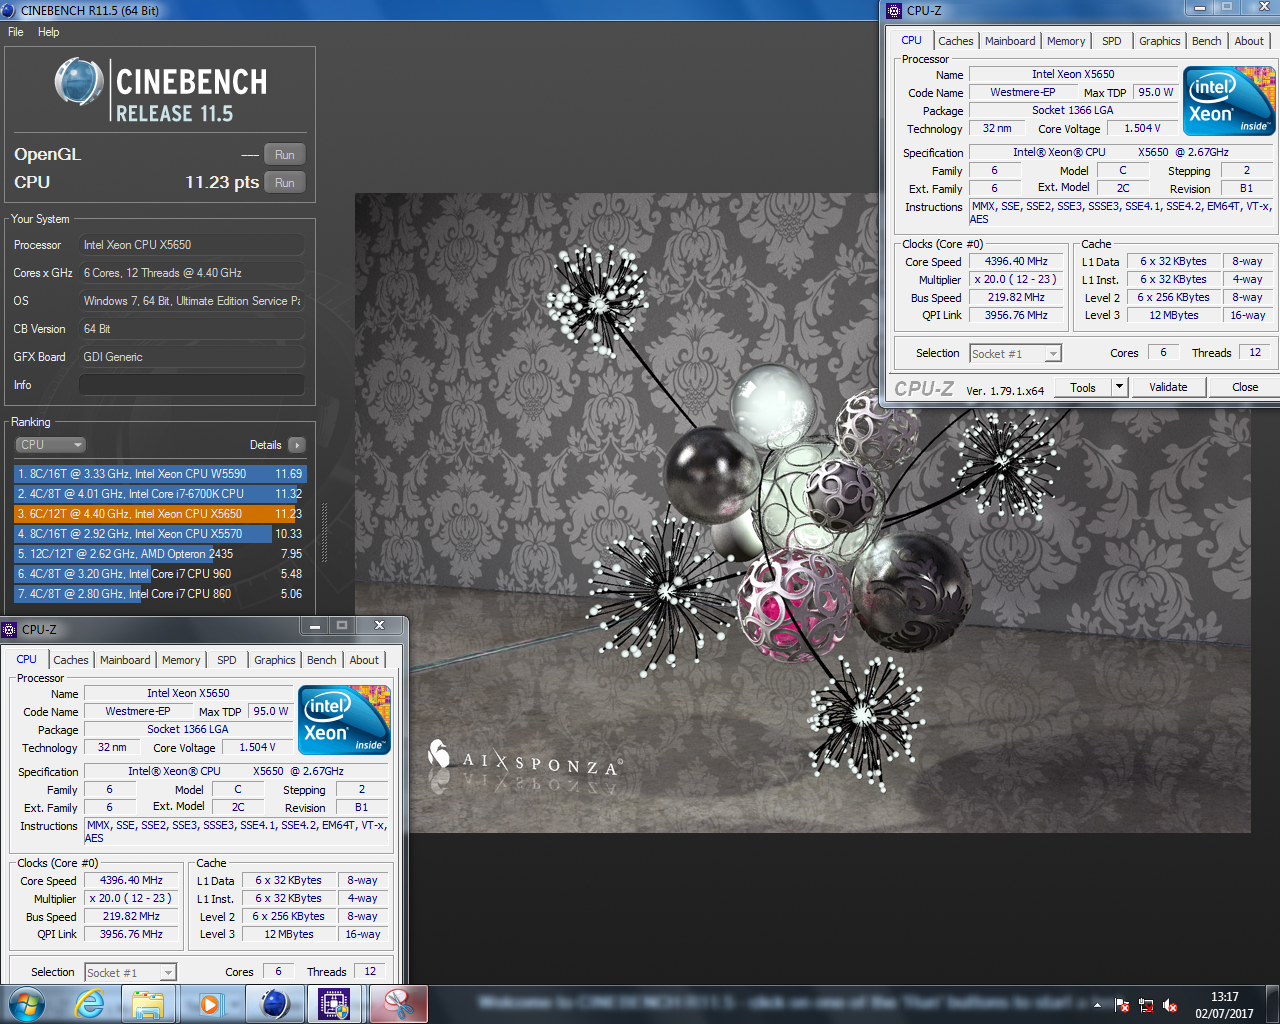Select highlighted ranking row Xeon X5650
The height and width of the screenshot is (1024, 1280).
(x=160, y=514)
